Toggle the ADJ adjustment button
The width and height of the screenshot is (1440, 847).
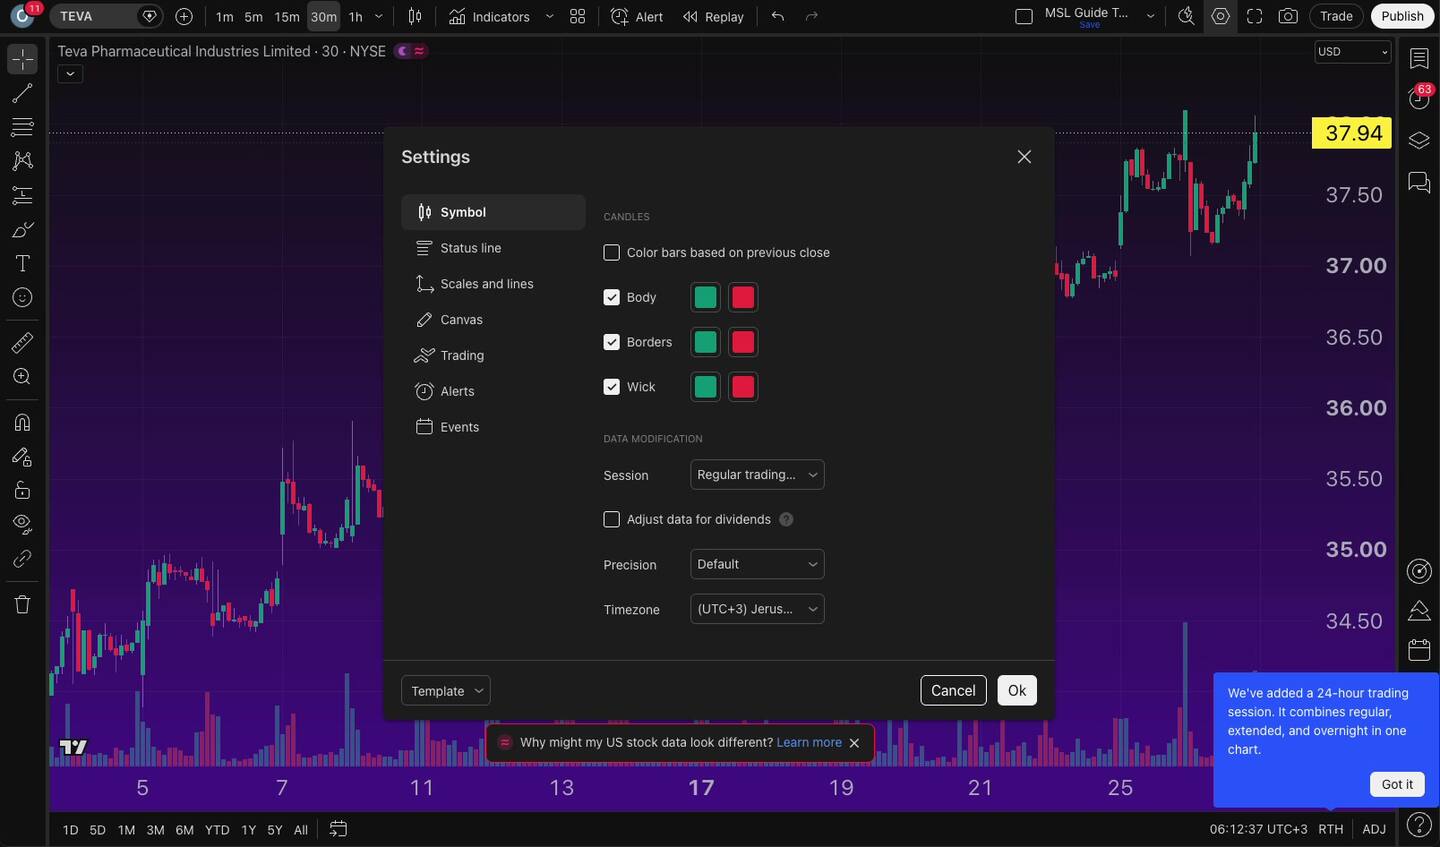coord(1374,829)
